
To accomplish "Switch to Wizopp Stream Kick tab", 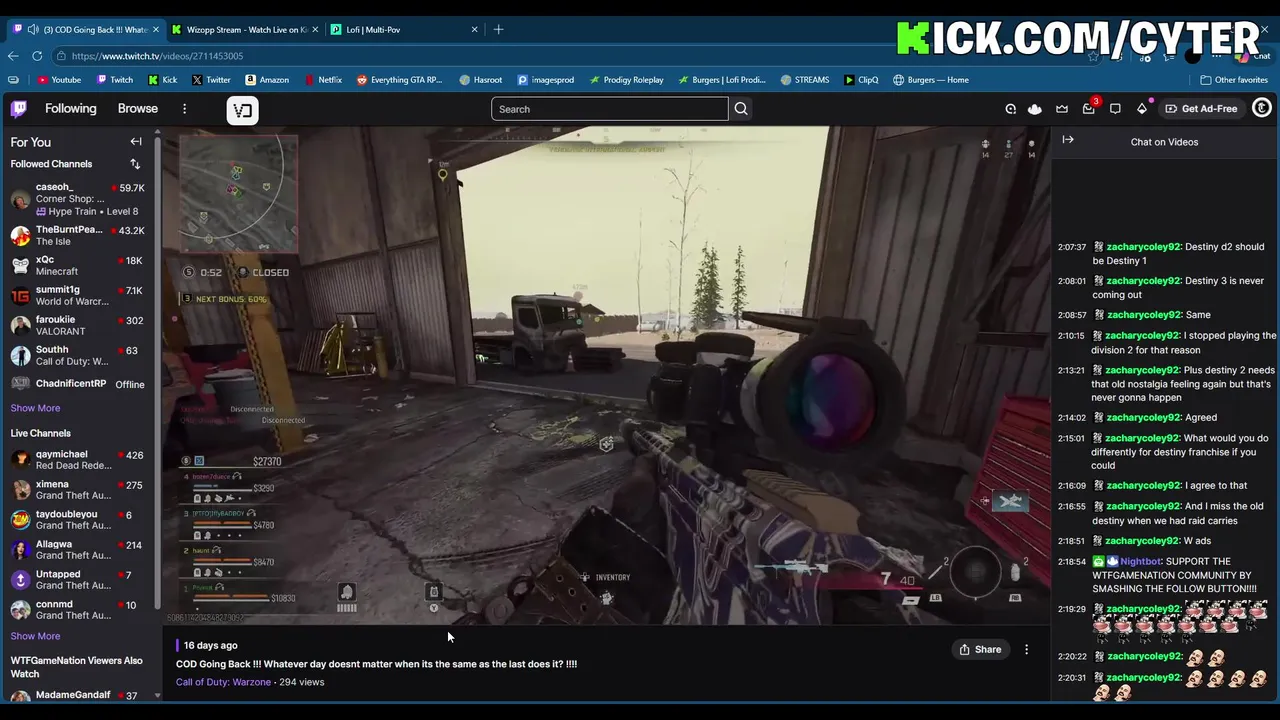I will [245, 29].
